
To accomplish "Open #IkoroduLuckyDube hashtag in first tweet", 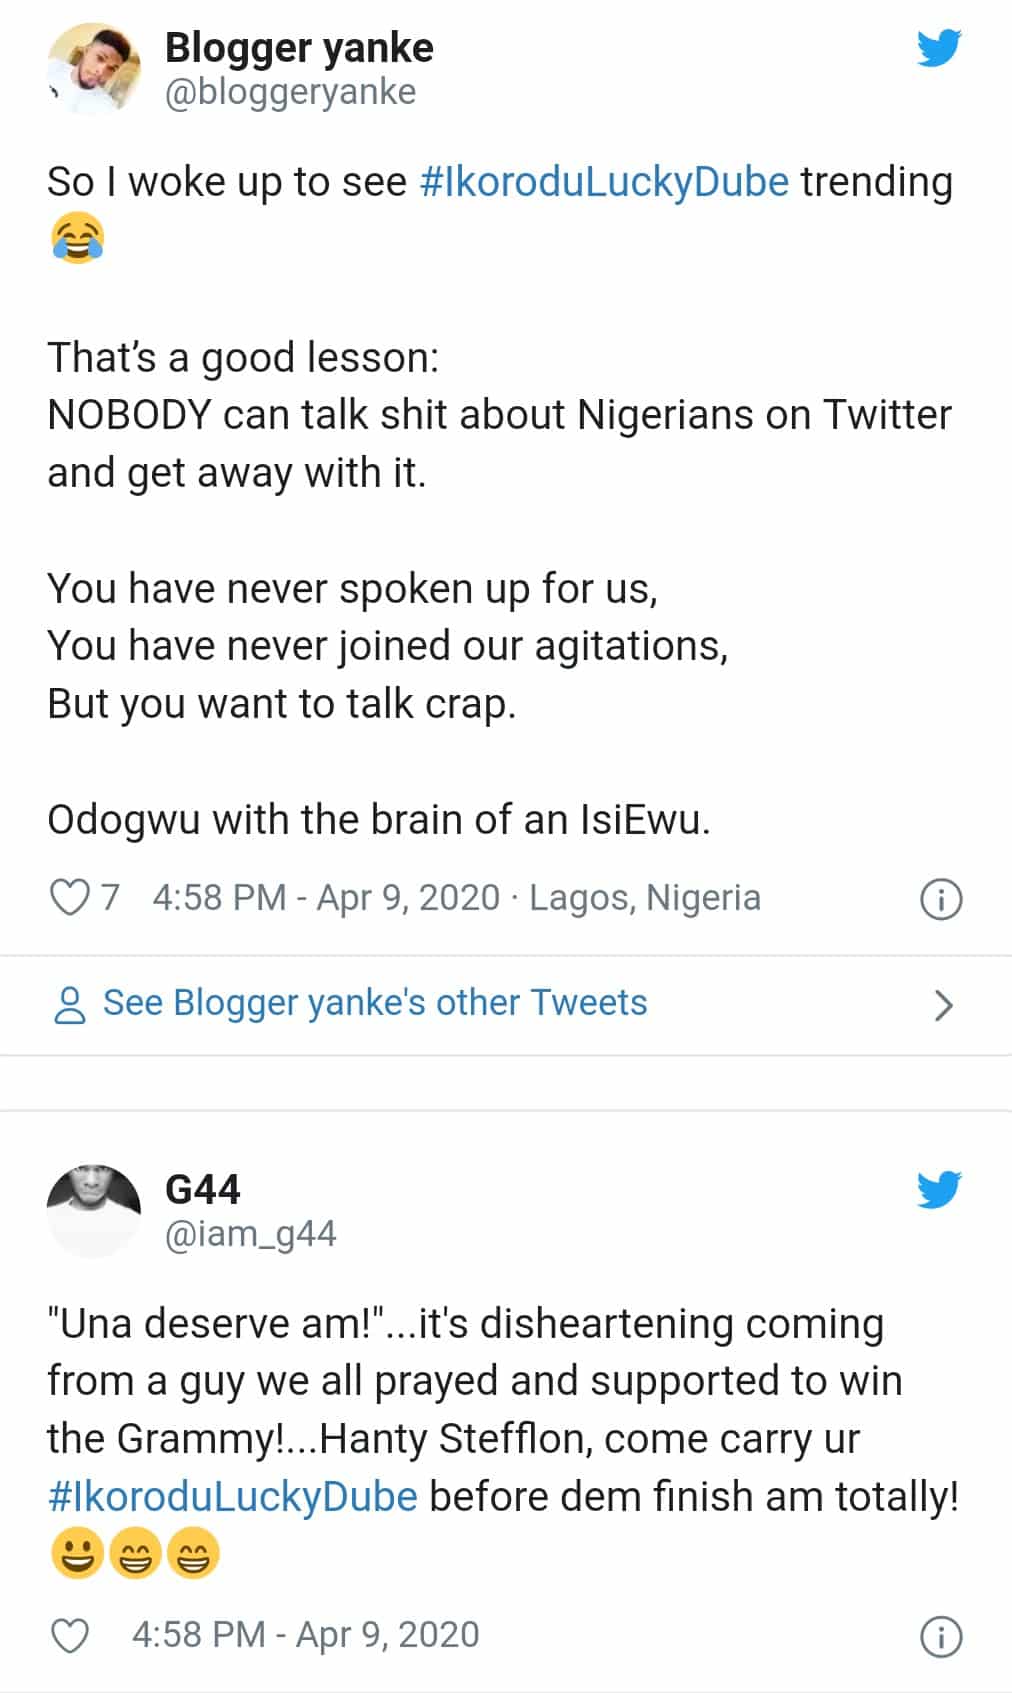I will [x=604, y=182].
